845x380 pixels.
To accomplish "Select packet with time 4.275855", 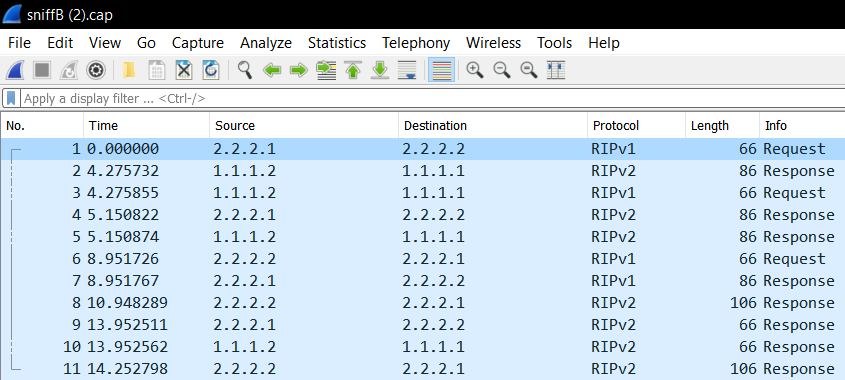I will point(423,193).
